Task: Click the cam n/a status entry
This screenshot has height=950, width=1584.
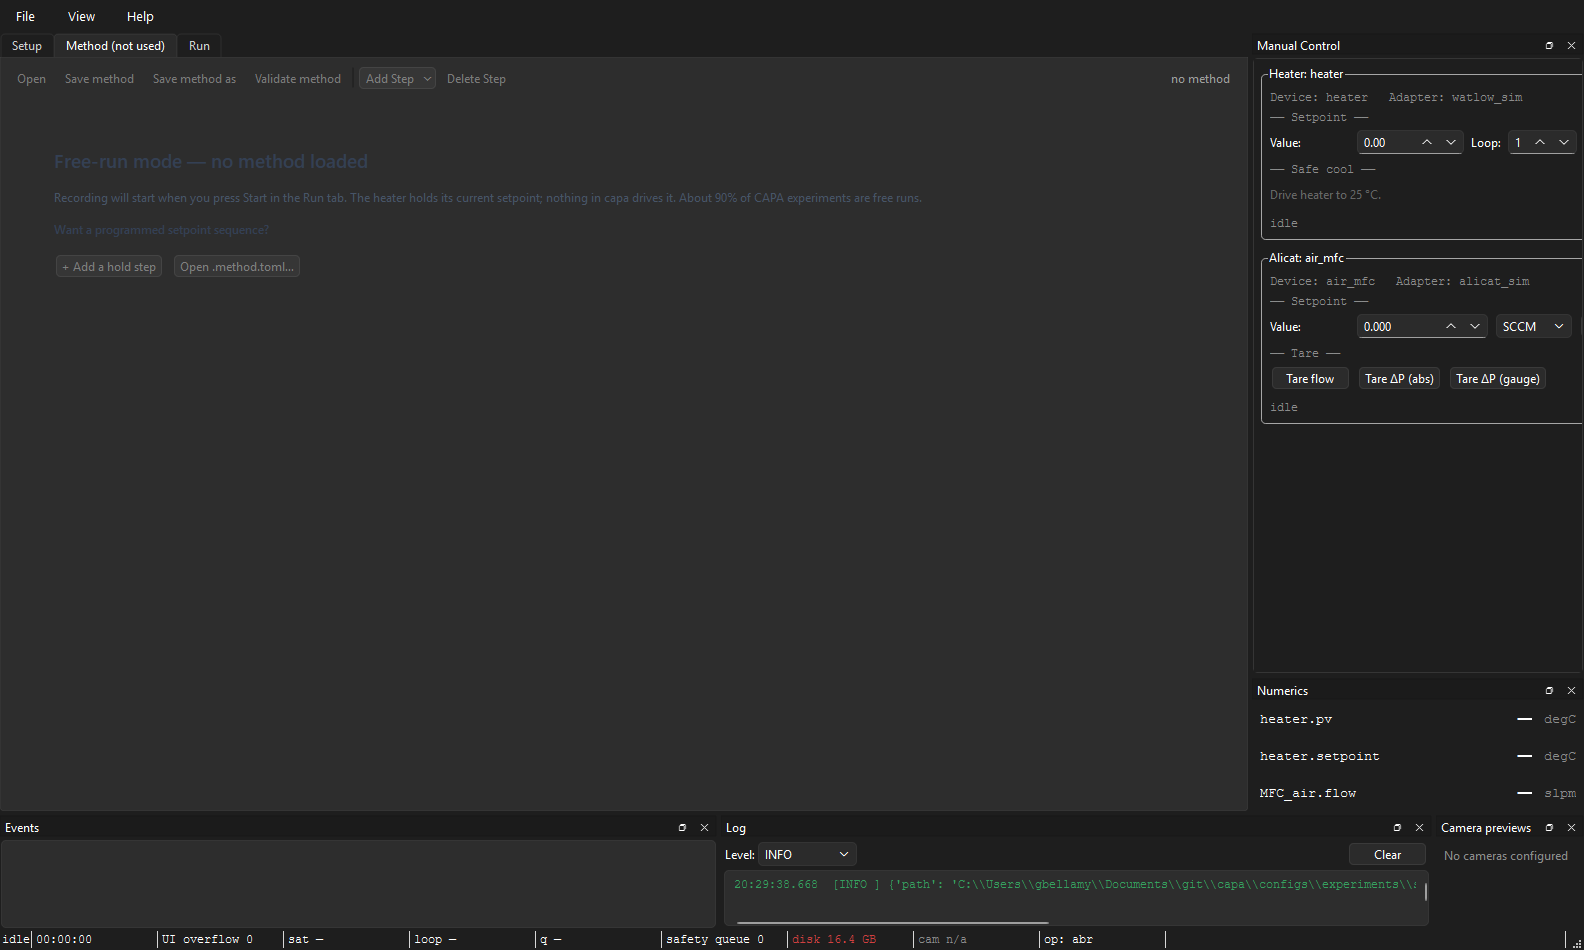Action: [942, 940]
